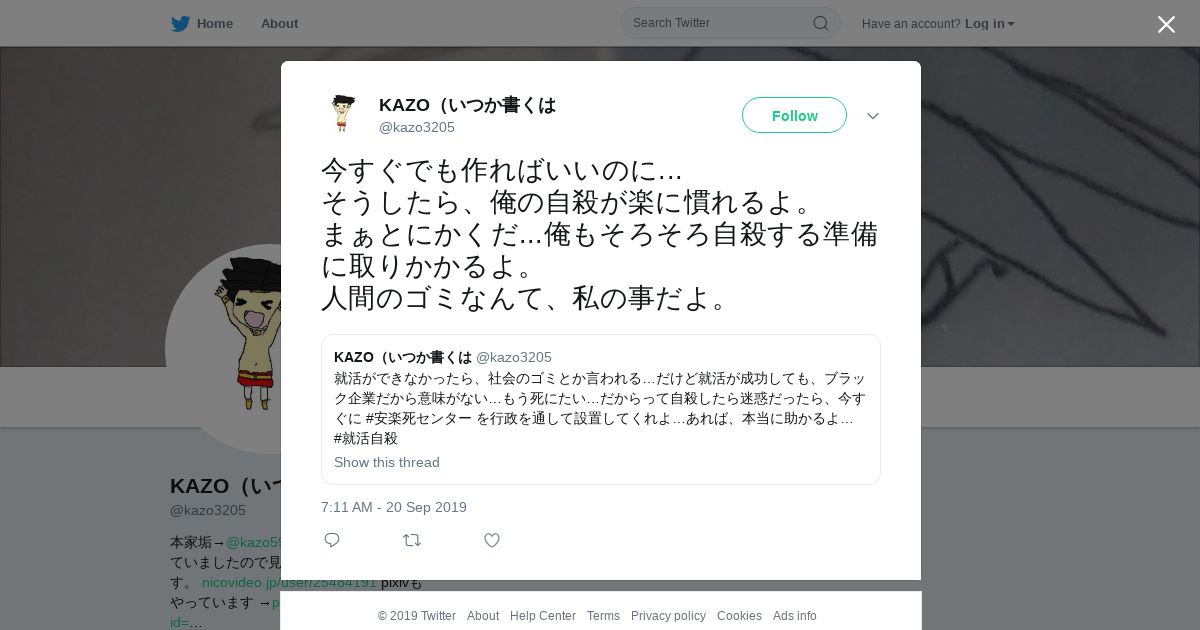Click the Twitter bird Home icon
The width and height of the screenshot is (1200, 630).
180,23
